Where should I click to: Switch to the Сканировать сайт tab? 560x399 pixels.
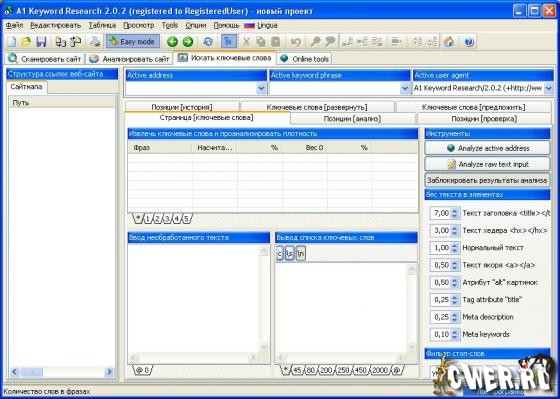point(44,59)
